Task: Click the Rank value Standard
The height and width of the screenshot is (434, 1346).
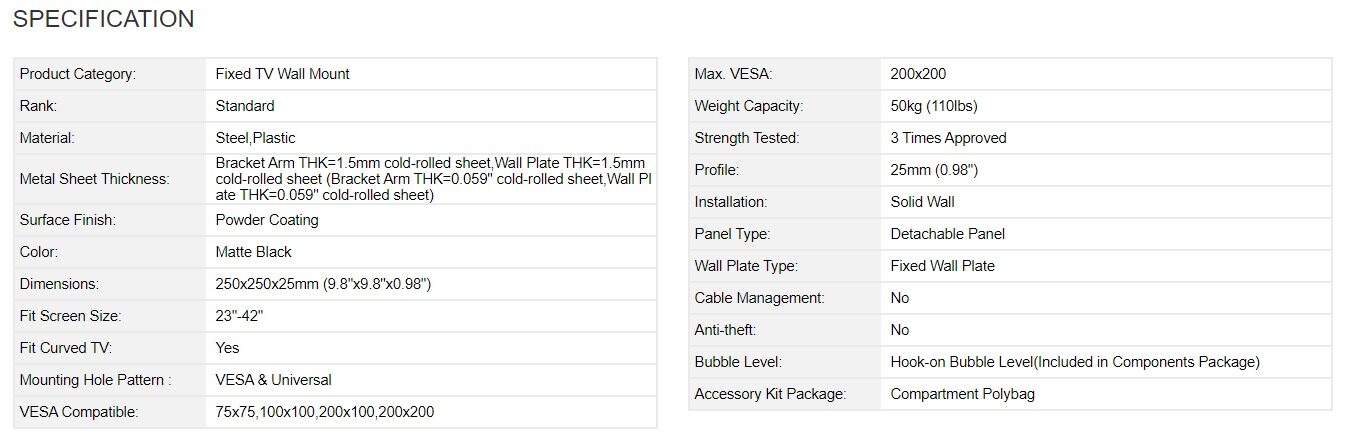Action: click(x=245, y=106)
